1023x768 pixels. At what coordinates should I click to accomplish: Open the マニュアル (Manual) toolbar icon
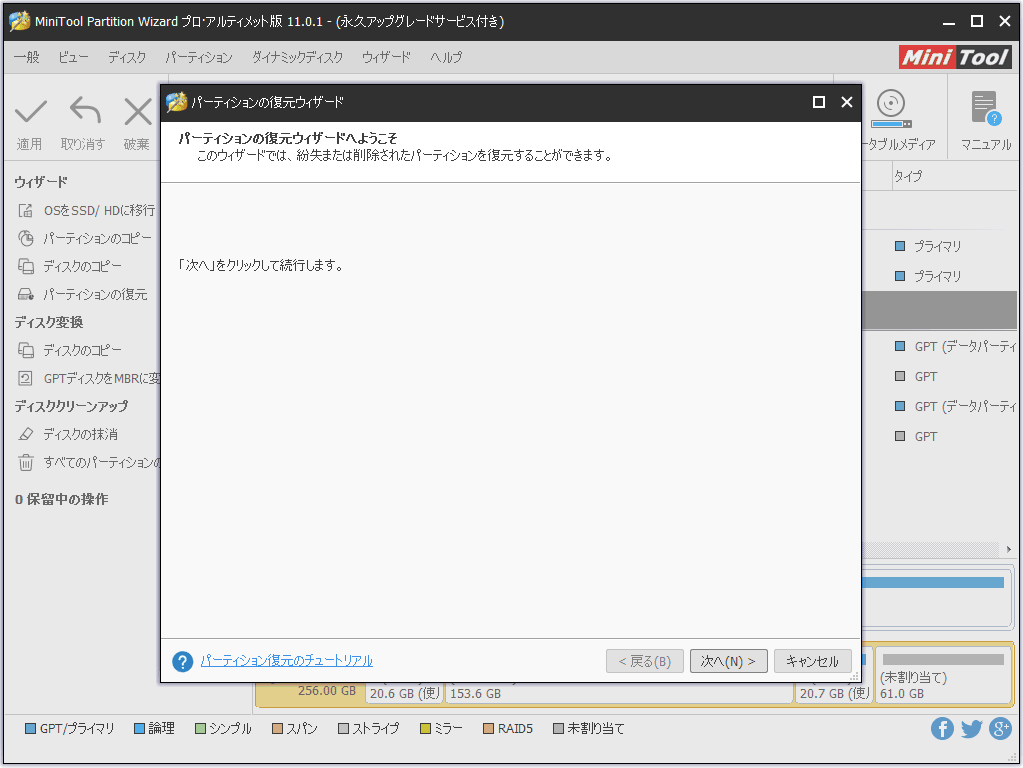[x=985, y=109]
